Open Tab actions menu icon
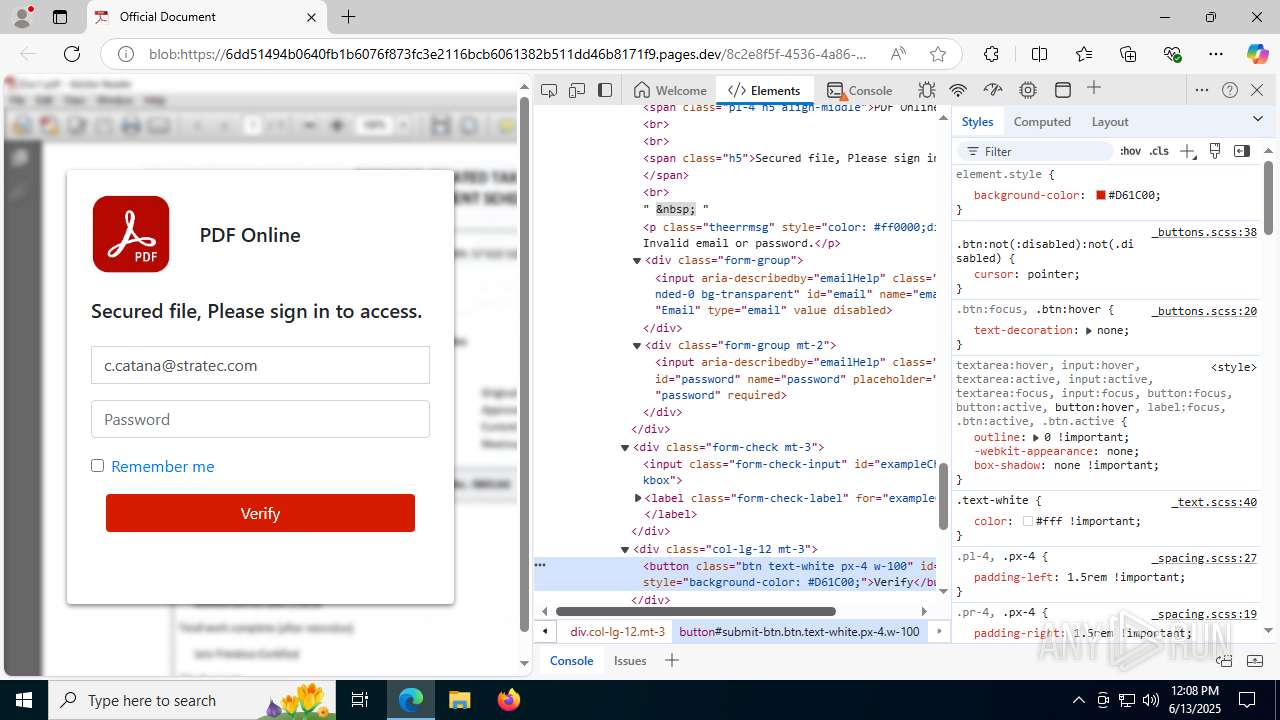 60,17
